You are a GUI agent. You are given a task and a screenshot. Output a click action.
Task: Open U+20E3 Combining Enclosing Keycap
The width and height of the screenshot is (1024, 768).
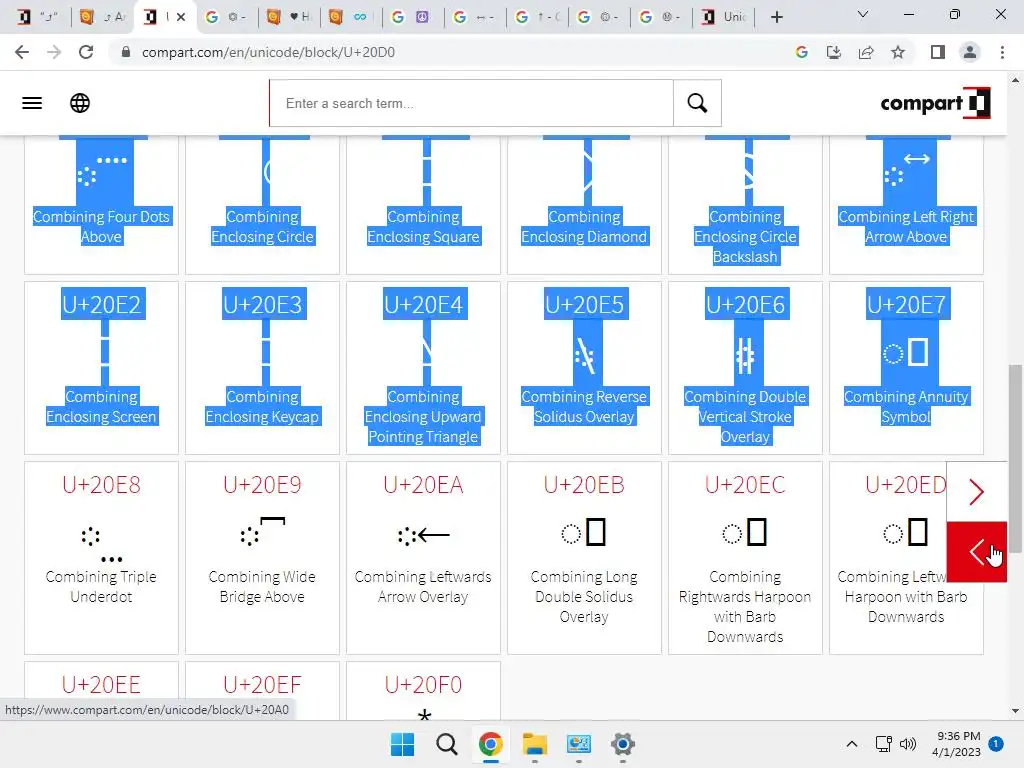[262, 368]
